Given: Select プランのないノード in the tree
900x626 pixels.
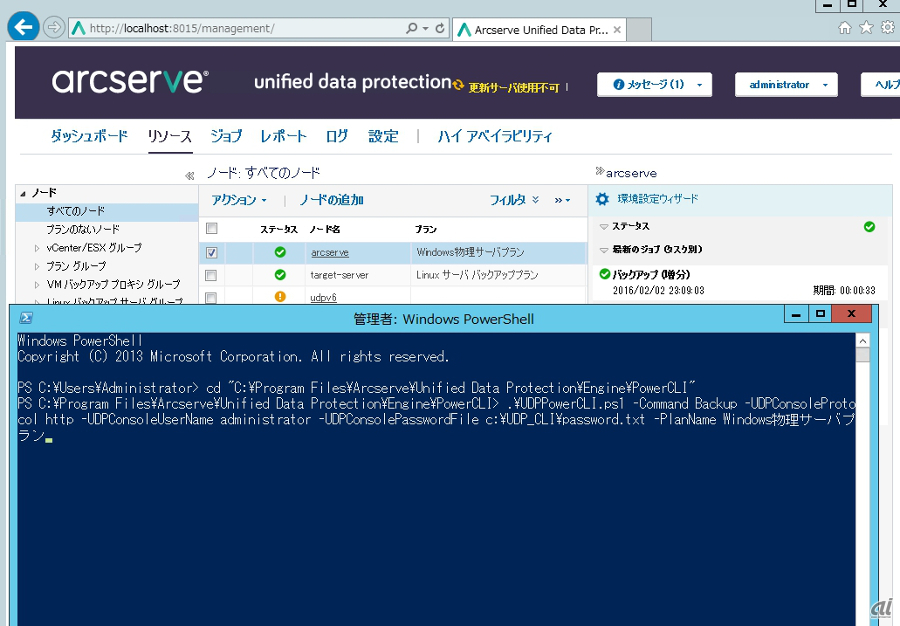Looking at the screenshot, I should (x=83, y=230).
